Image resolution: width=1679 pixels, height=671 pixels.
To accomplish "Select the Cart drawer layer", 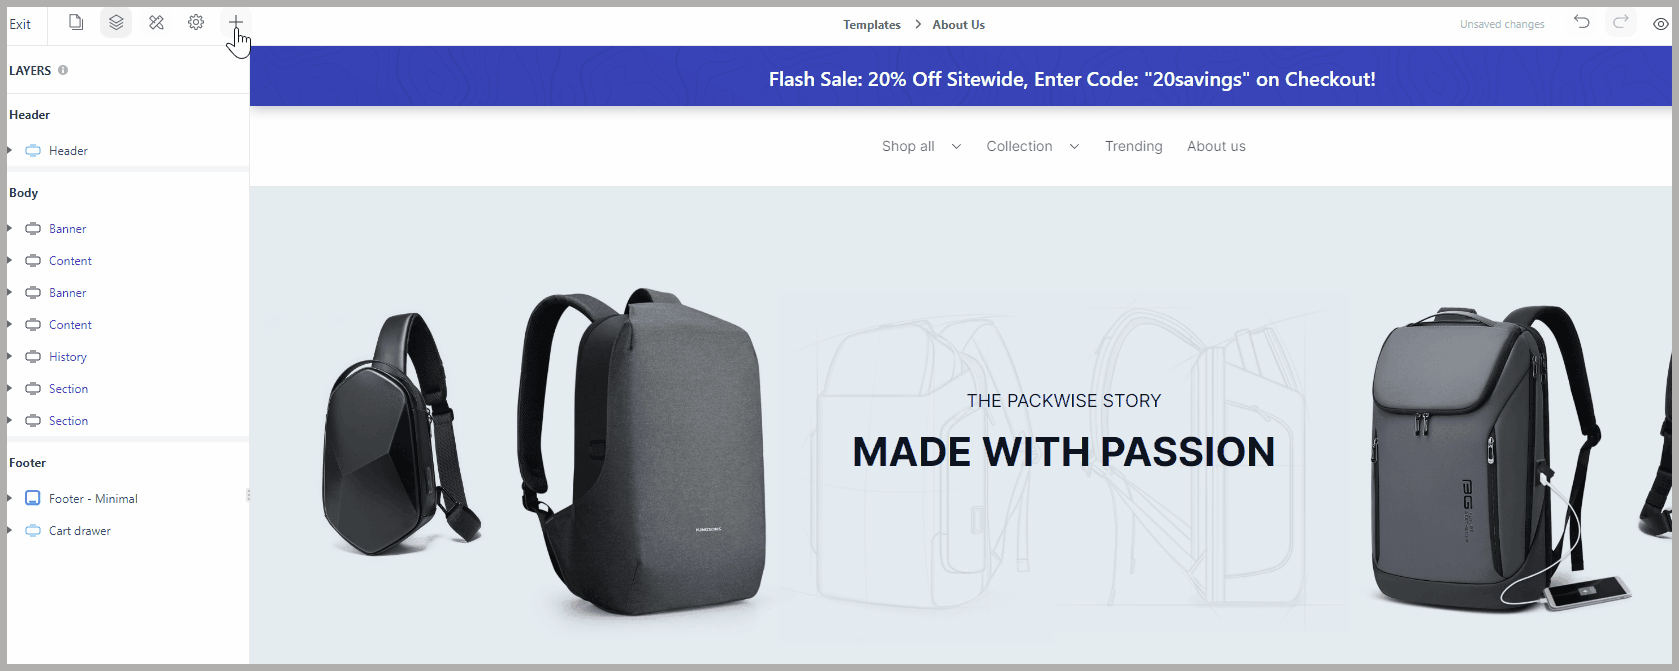I will [80, 531].
